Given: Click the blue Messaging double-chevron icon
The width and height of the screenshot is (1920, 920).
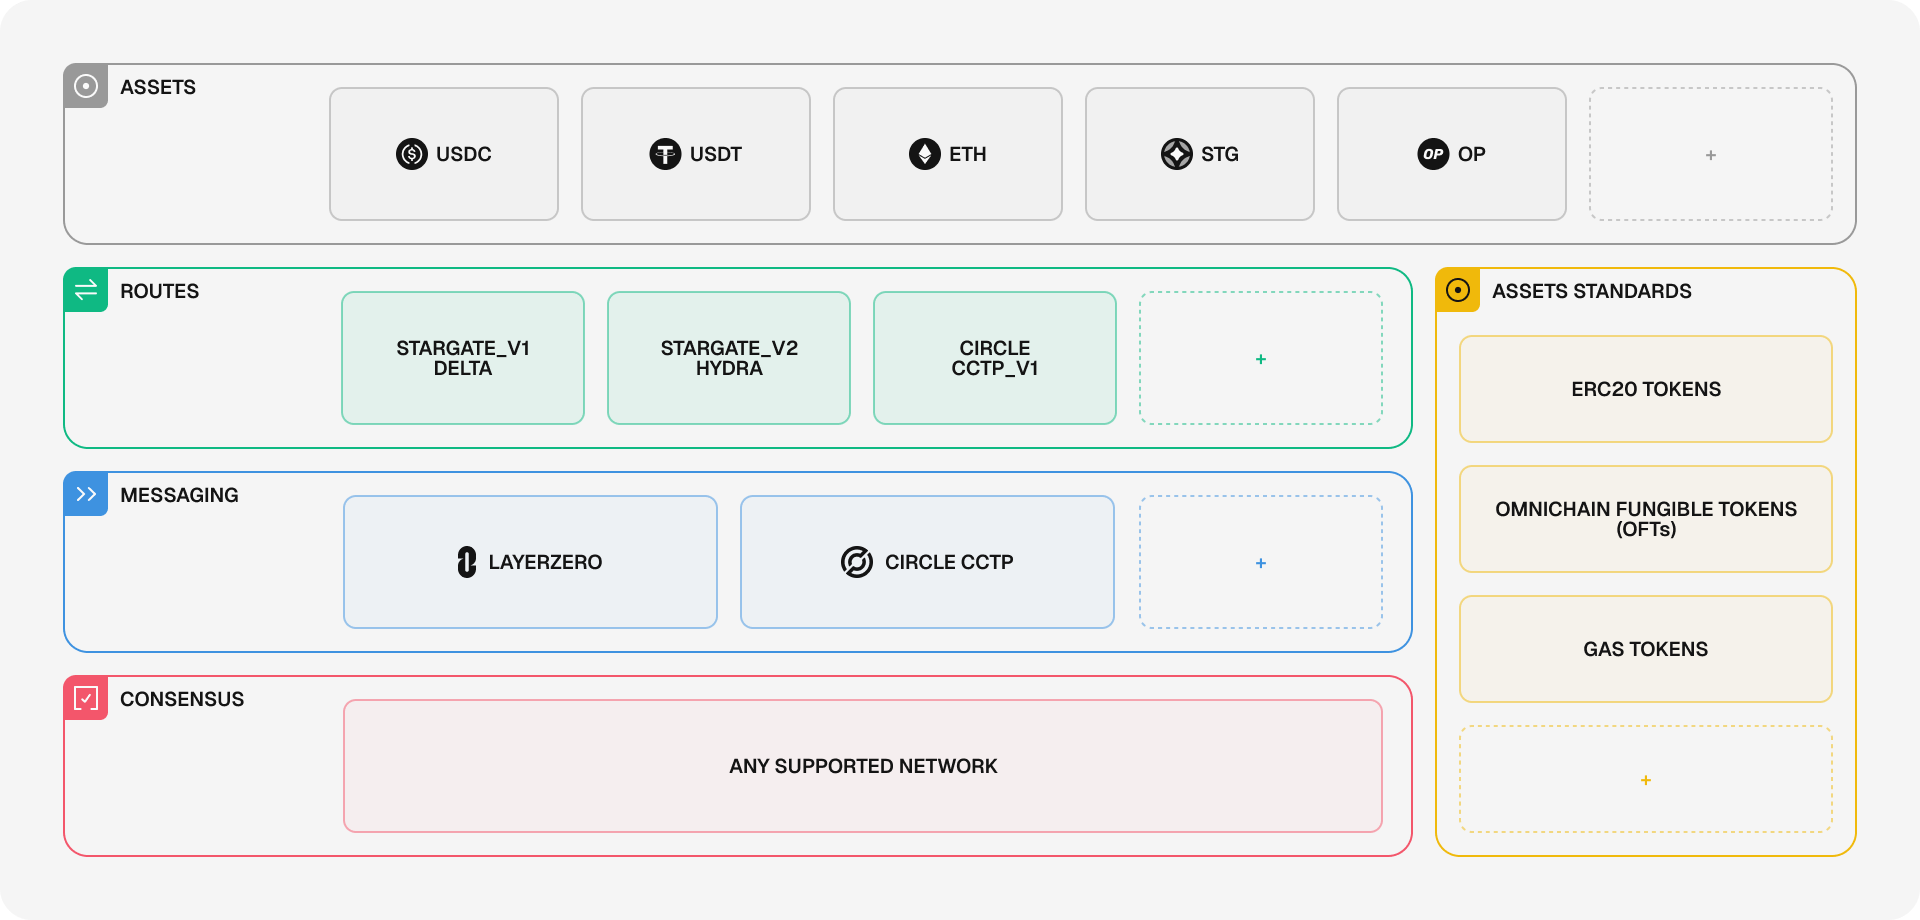Looking at the screenshot, I should (x=86, y=494).
